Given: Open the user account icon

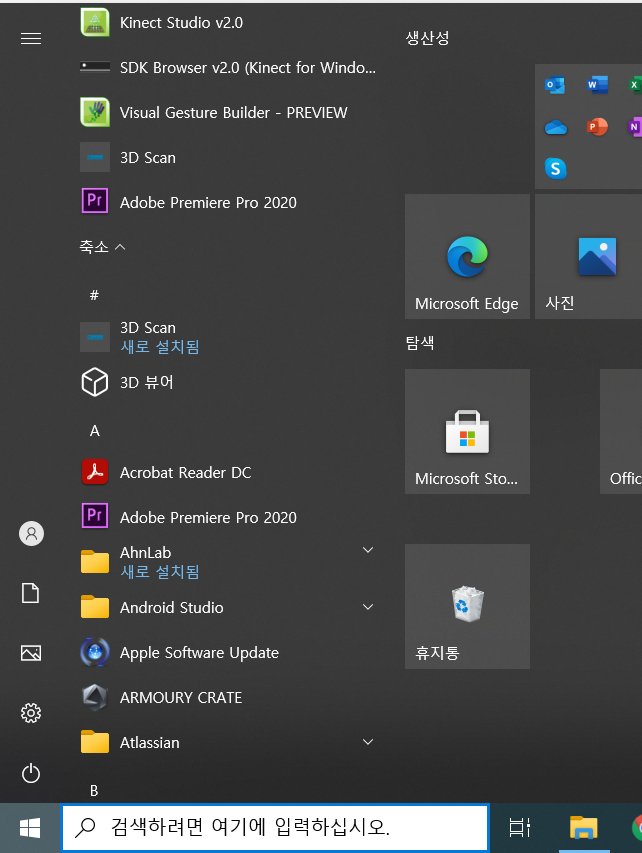Looking at the screenshot, I should [32, 533].
